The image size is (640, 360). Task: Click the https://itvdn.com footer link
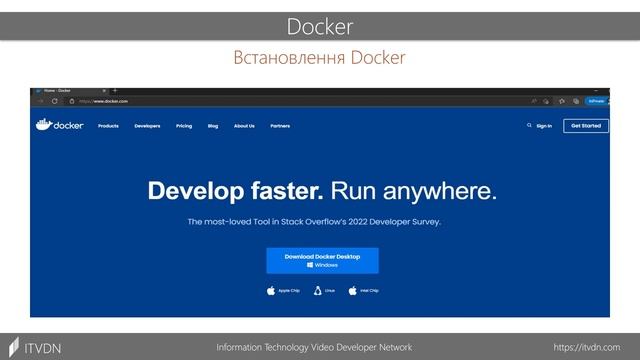coord(587,347)
